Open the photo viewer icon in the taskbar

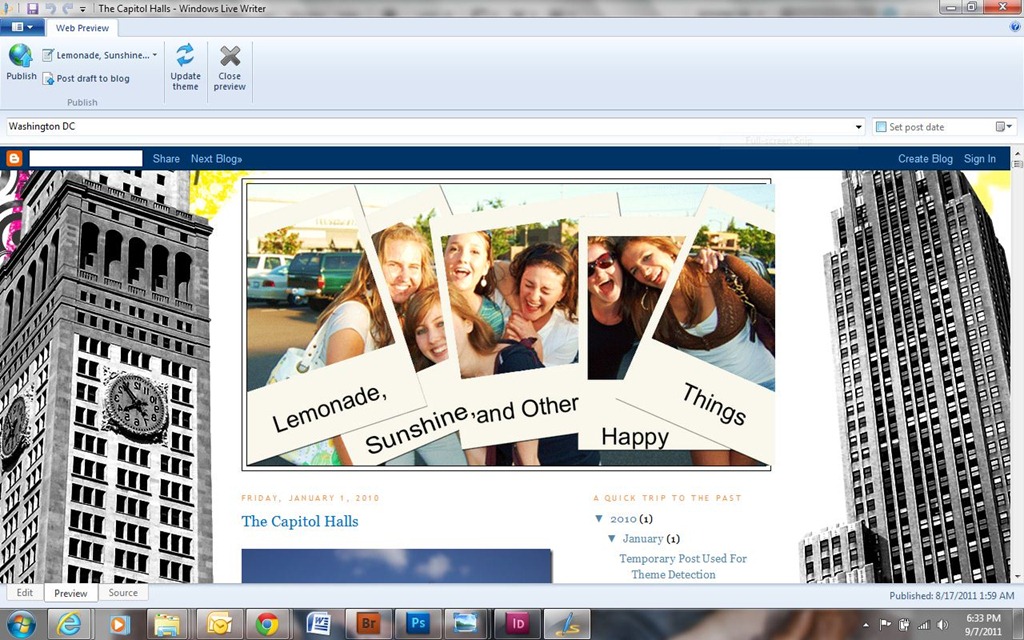coord(467,624)
